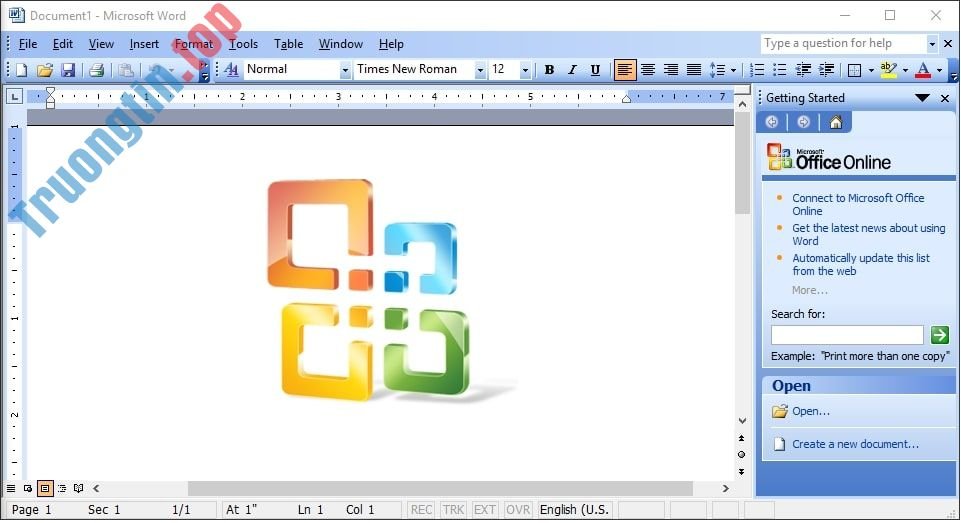
Task: Align text left
Action: coord(625,70)
